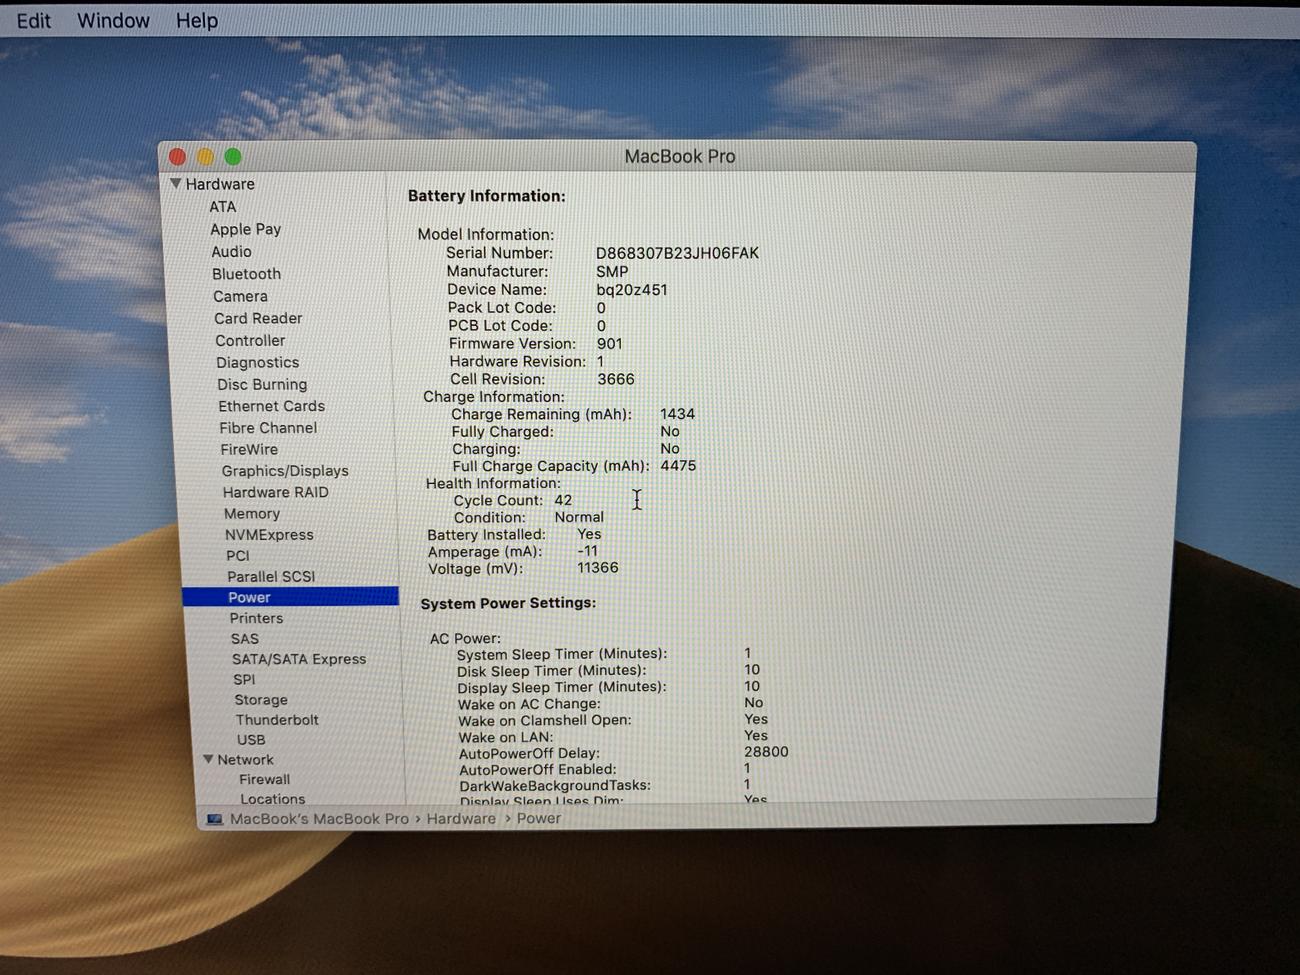Click the device name bq20z451
Image resolution: width=1300 pixels, height=975 pixels.
(631, 290)
